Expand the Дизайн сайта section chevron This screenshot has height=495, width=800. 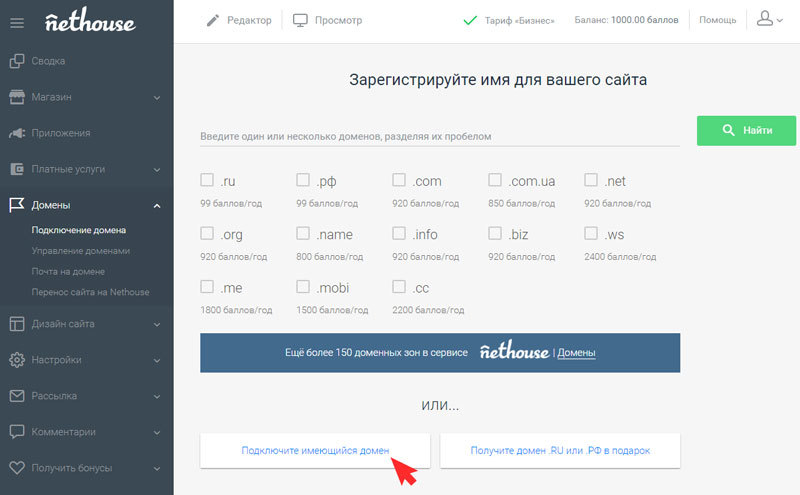click(157, 325)
